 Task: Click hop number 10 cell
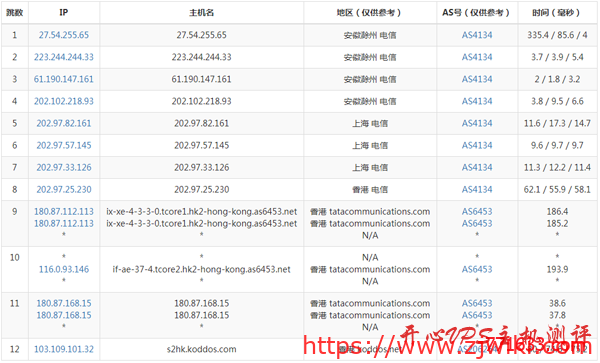(x=15, y=270)
